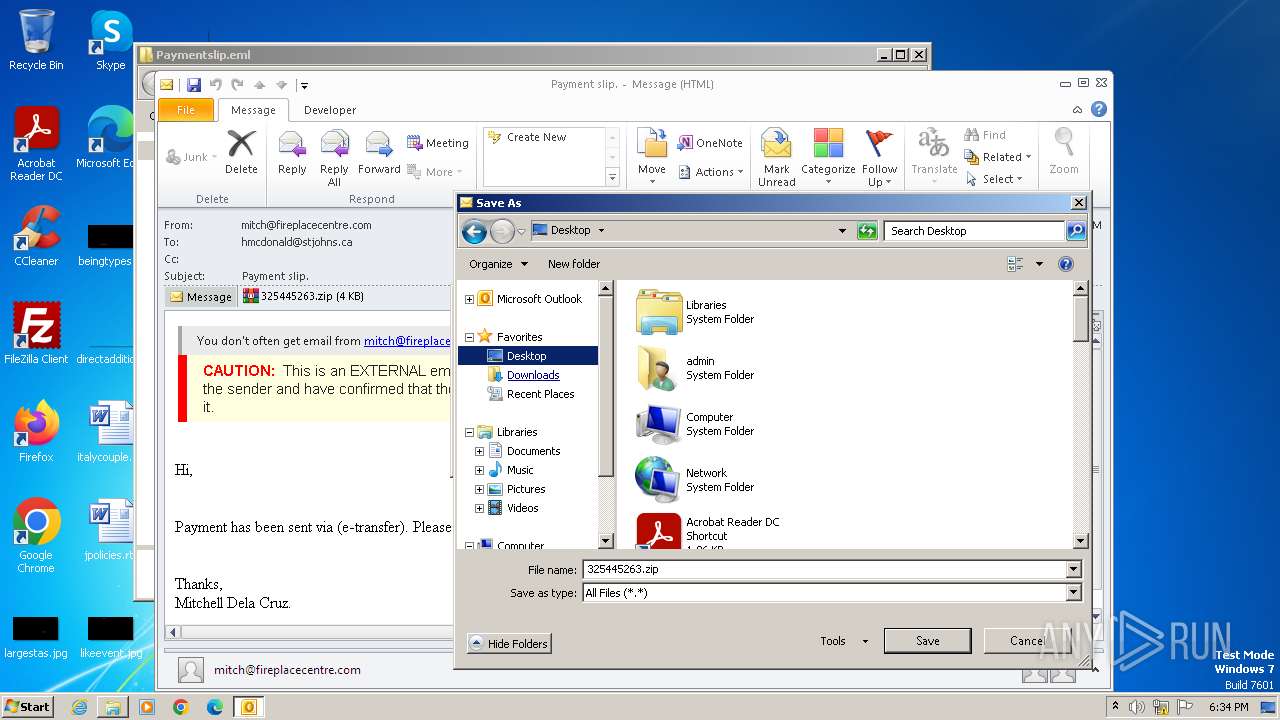
Task: Click the Message tab in the attachment bar
Action: coord(201,296)
